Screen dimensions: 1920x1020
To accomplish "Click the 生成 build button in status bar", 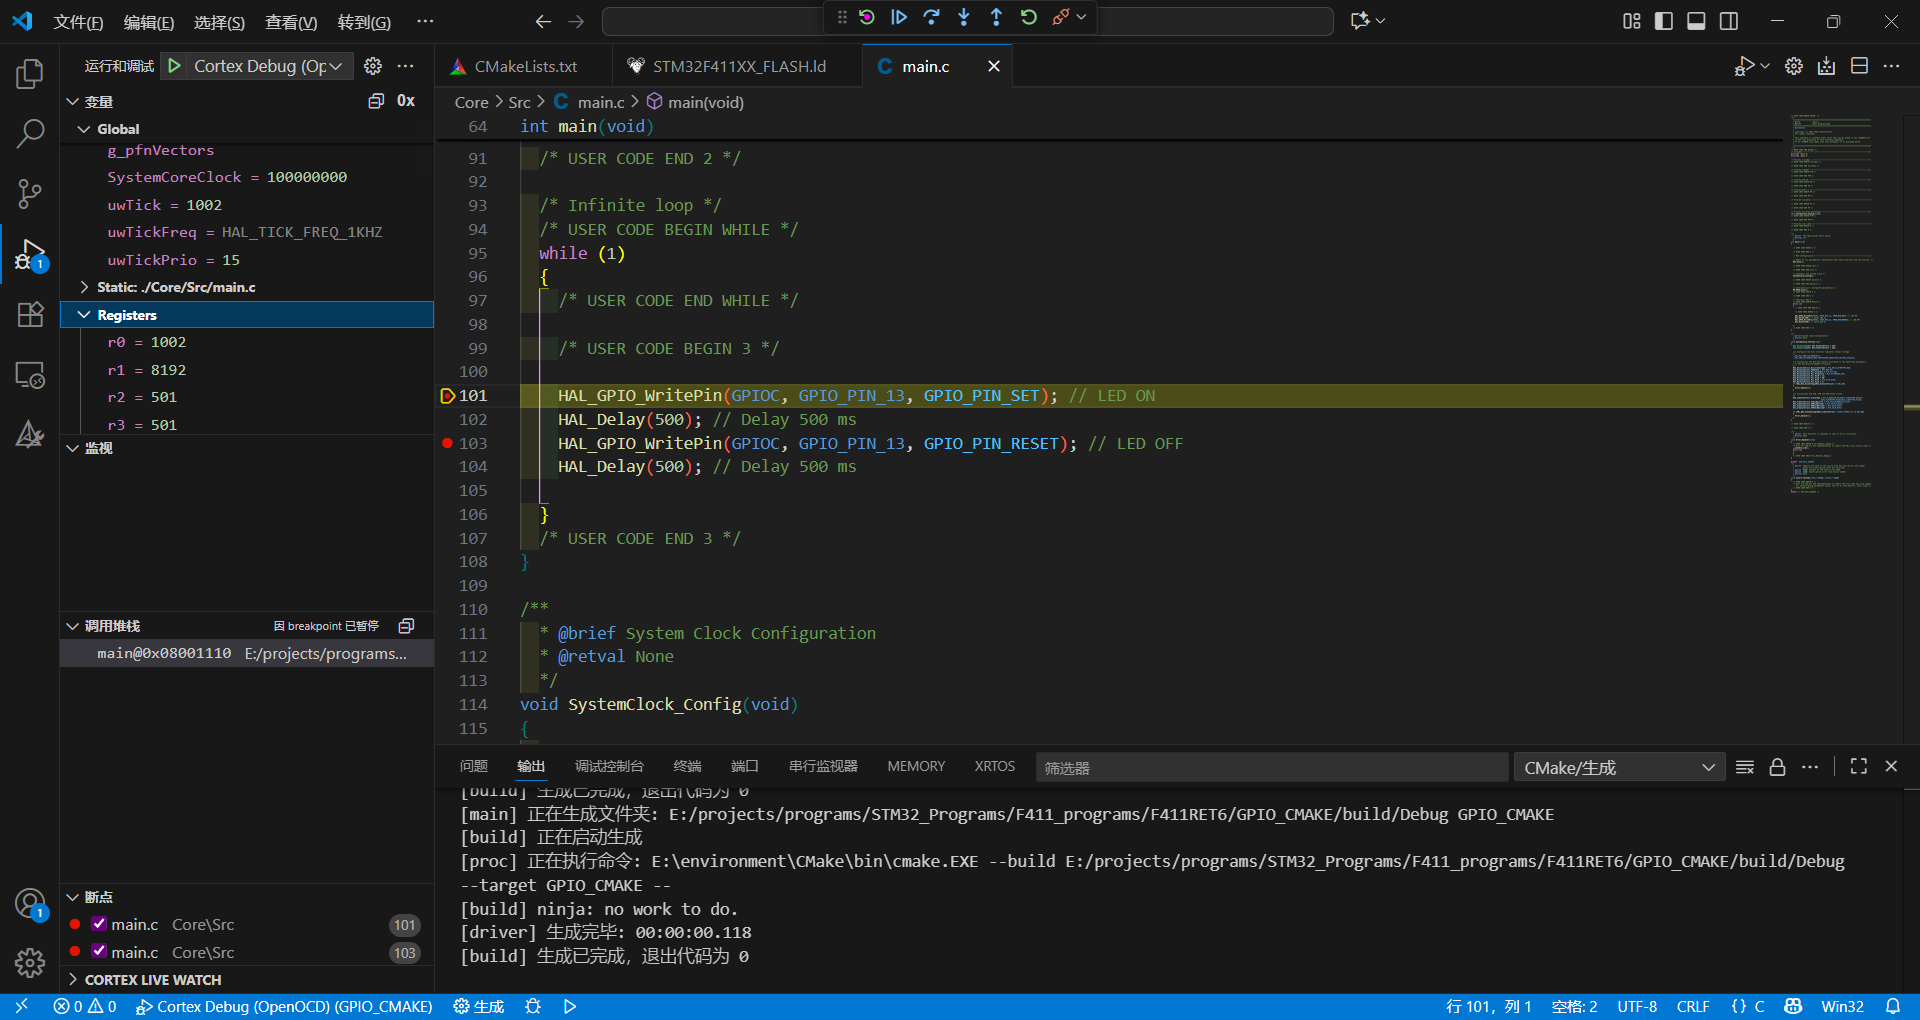I will pos(479,1006).
